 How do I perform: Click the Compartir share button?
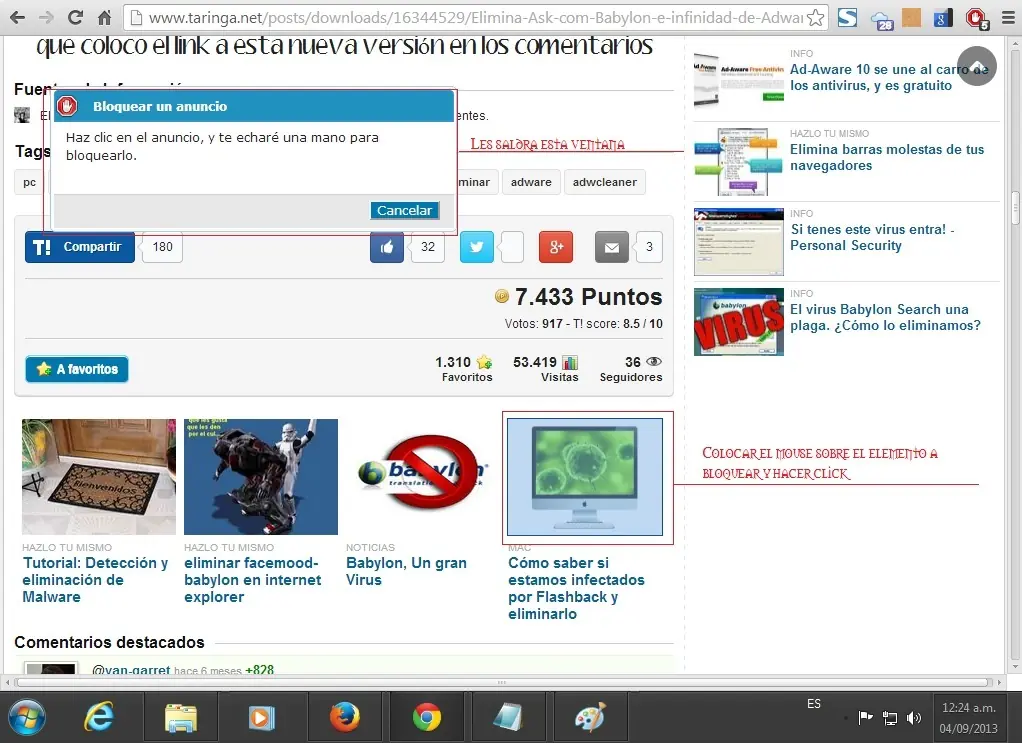tap(80, 247)
